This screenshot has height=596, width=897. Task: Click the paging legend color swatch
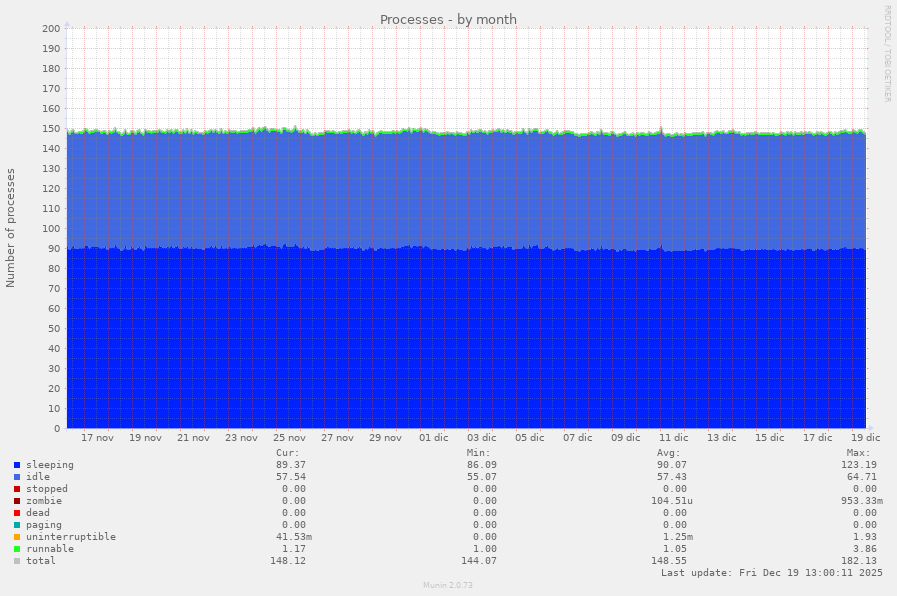[17, 525]
